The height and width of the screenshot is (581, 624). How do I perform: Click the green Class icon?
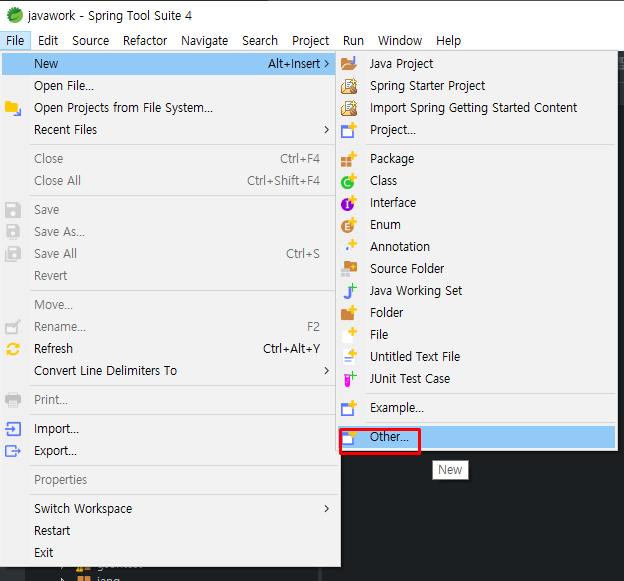349,181
